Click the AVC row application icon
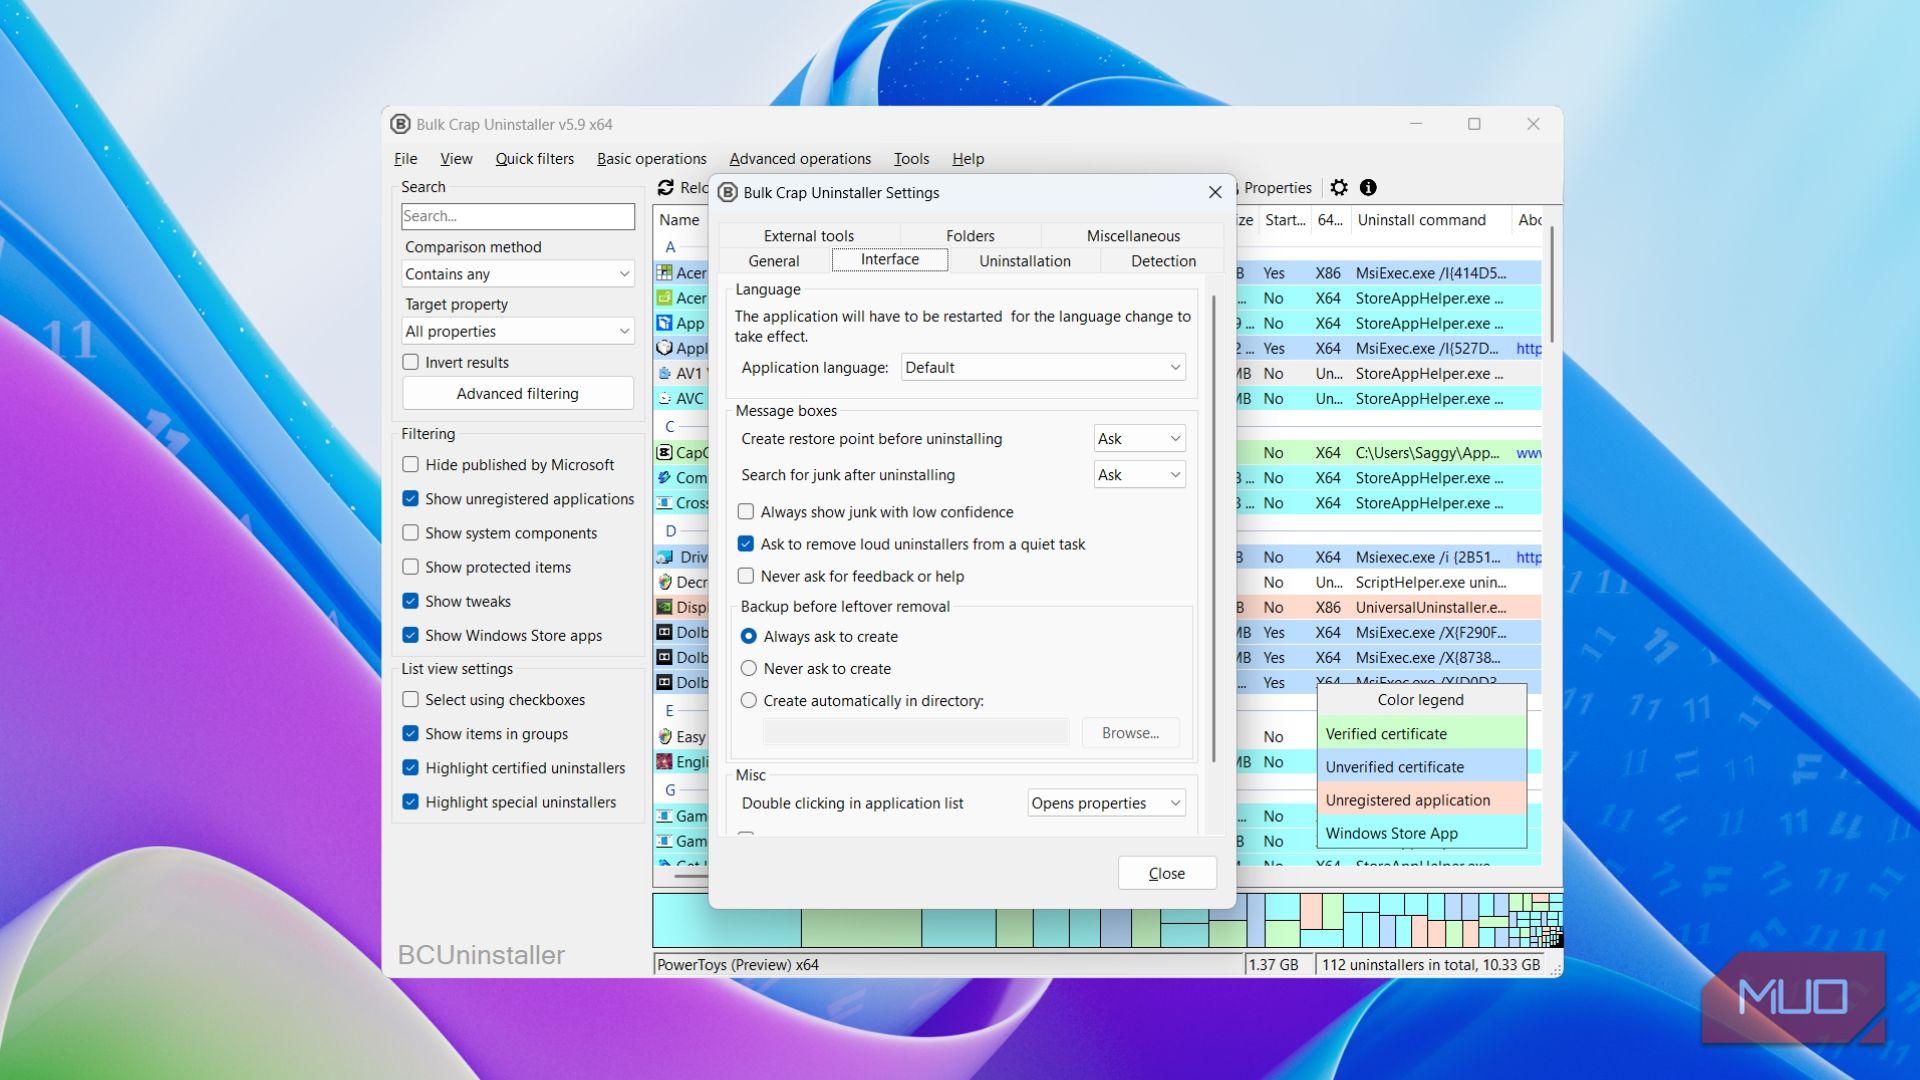Image resolution: width=1920 pixels, height=1080 pixels. pos(664,398)
